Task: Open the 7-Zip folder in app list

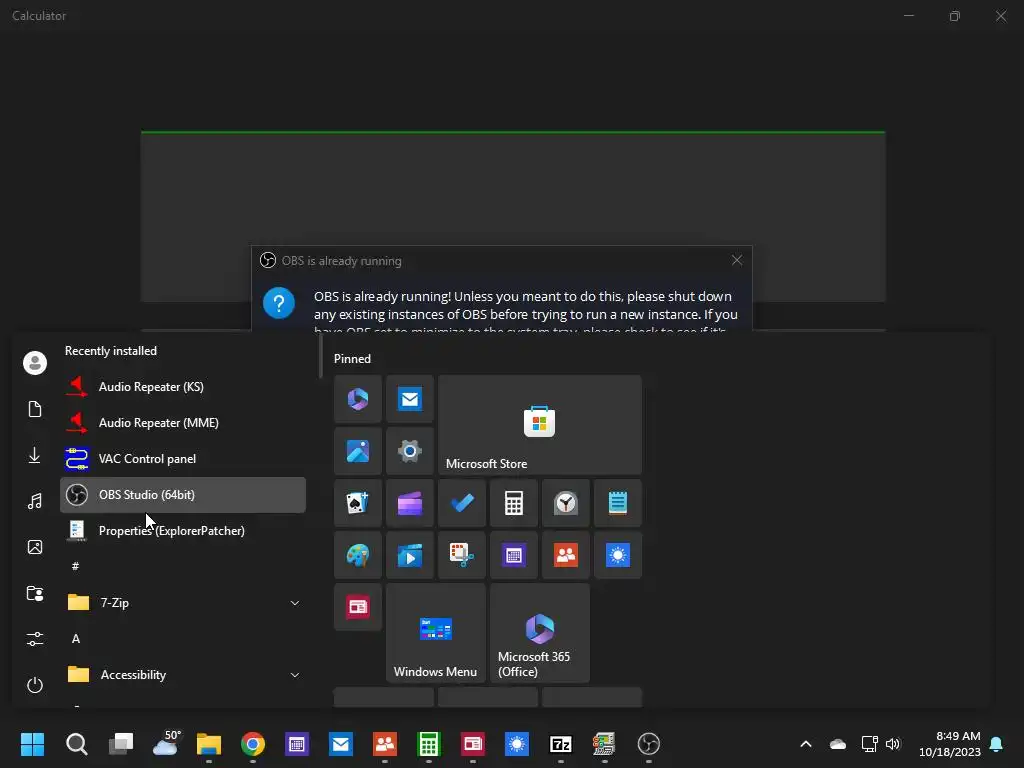Action: tap(183, 603)
